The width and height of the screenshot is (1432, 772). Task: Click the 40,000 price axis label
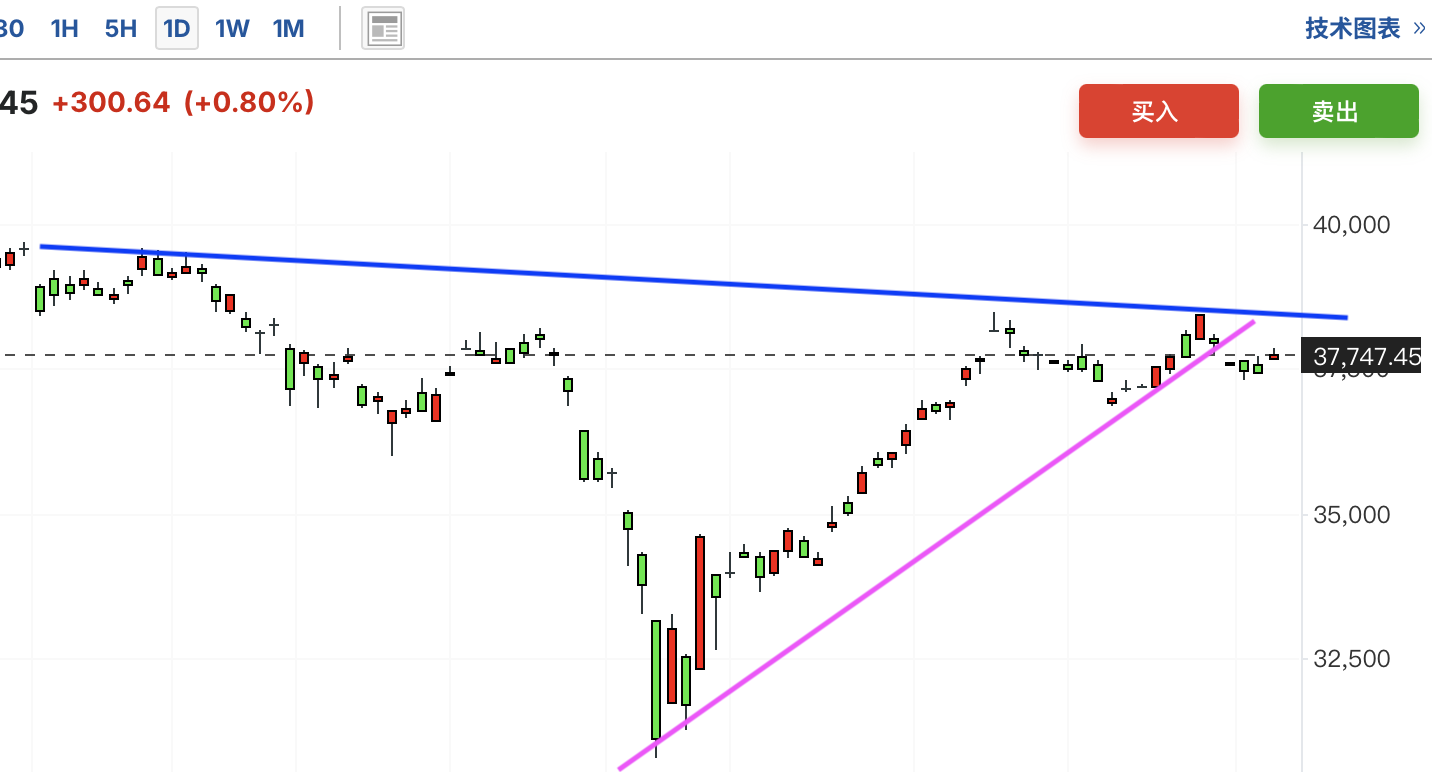[1351, 225]
